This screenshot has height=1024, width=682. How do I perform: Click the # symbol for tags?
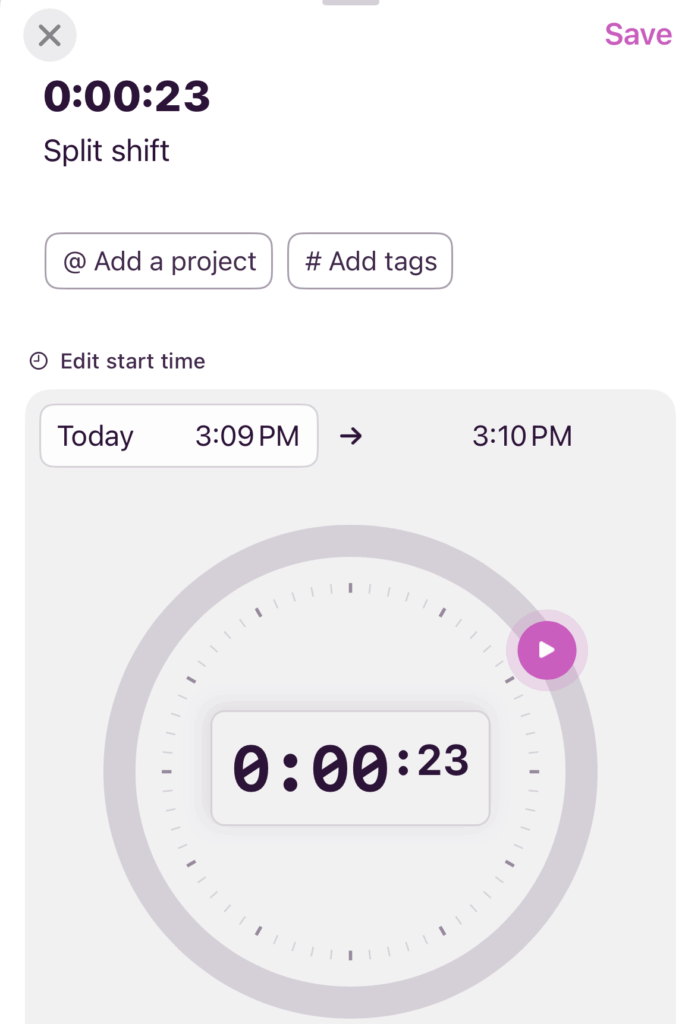click(x=313, y=262)
